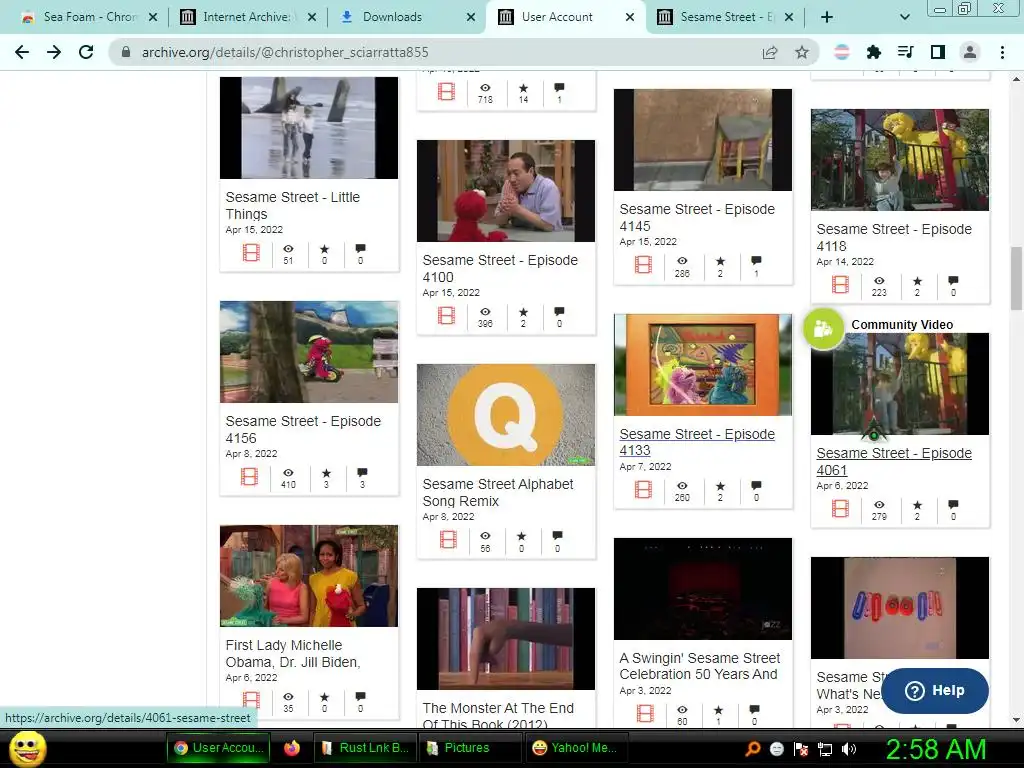Open The Monster At The End title
This screenshot has width=1024, height=768.
[x=498, y=716]
